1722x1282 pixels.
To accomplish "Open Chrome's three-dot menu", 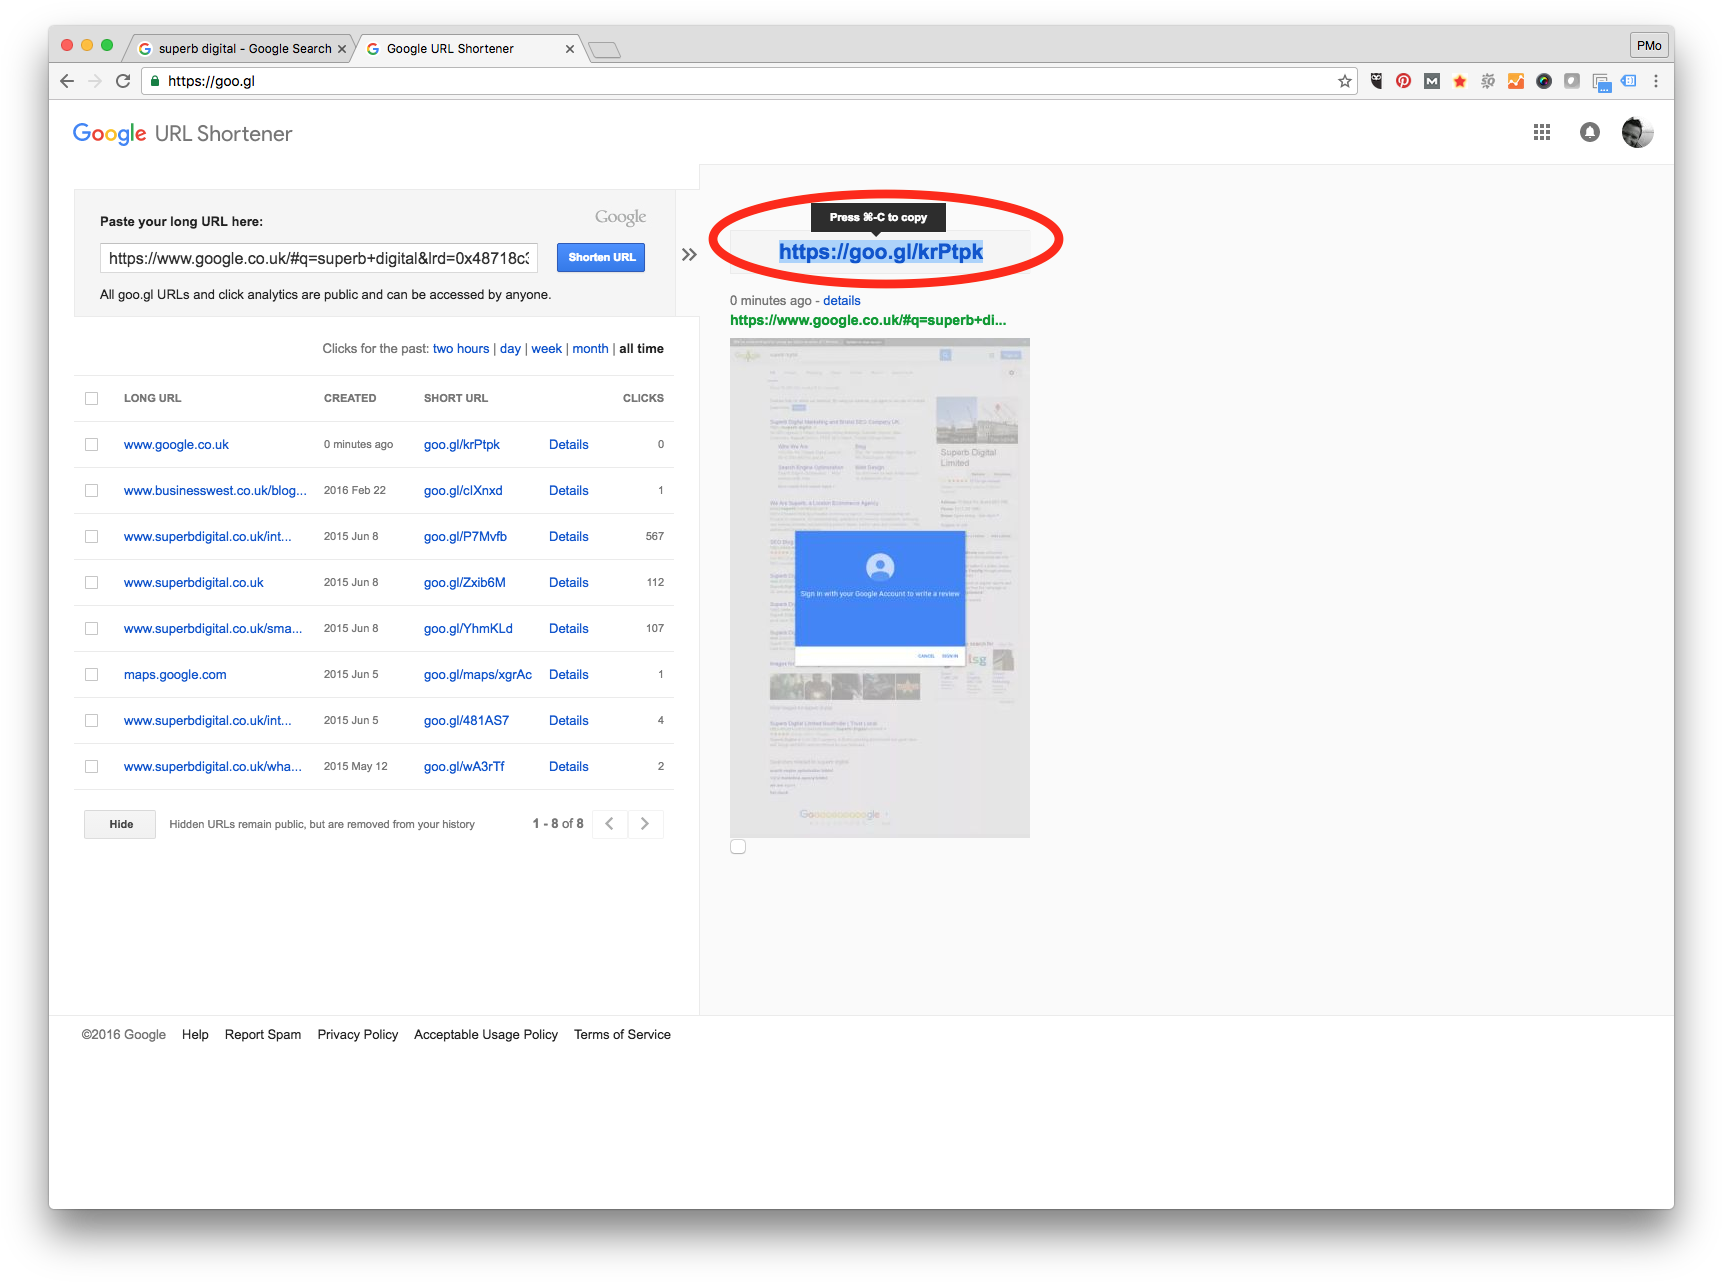I will tap(1657, 81).
